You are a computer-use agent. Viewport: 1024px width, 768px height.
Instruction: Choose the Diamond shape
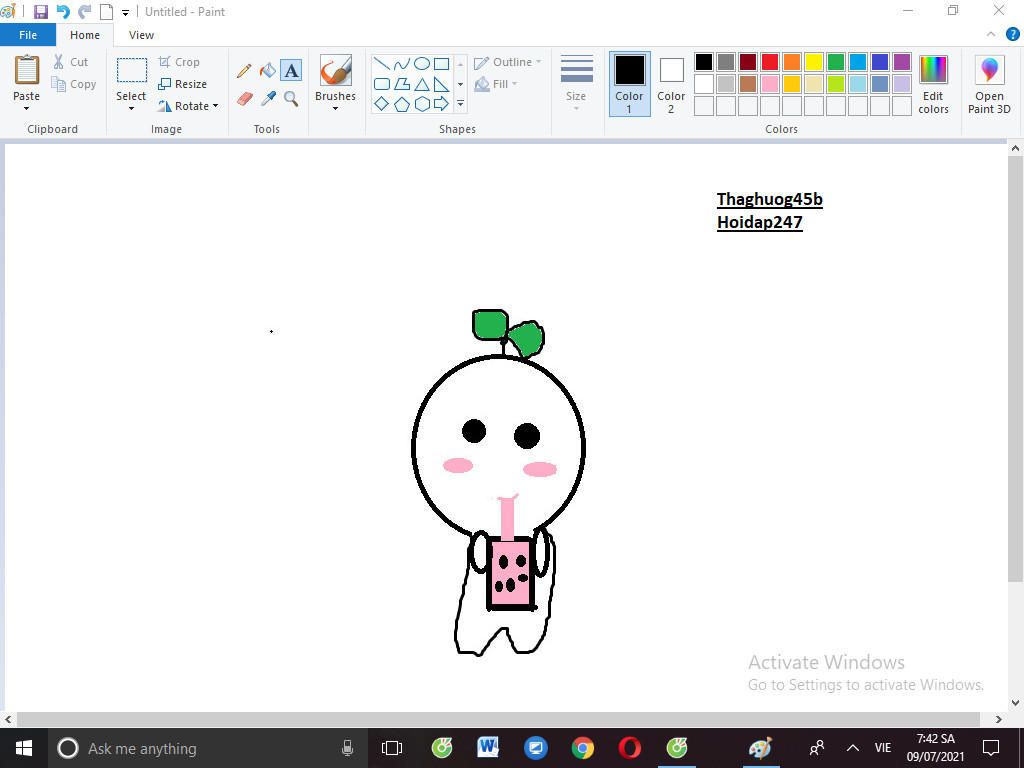click(382, 104)
